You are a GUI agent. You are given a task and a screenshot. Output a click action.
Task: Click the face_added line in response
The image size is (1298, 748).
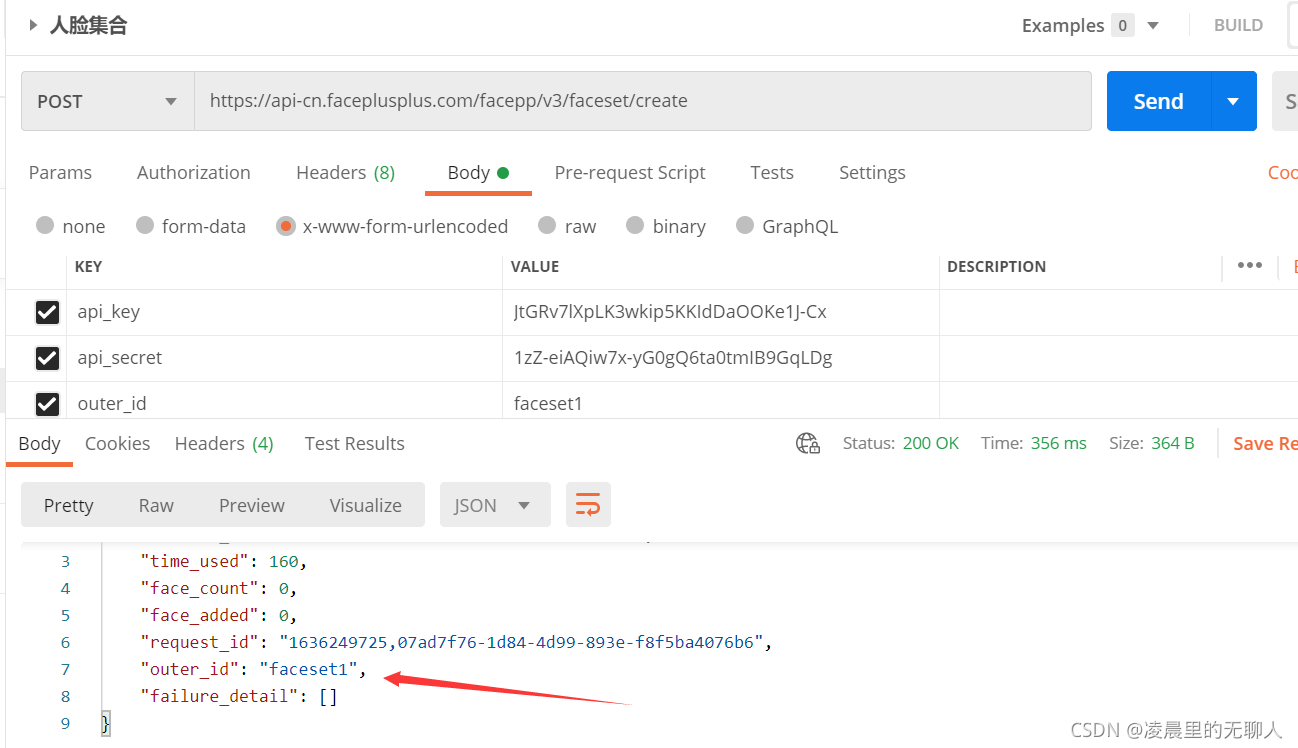pyautogui.click(x=219, y=616)
